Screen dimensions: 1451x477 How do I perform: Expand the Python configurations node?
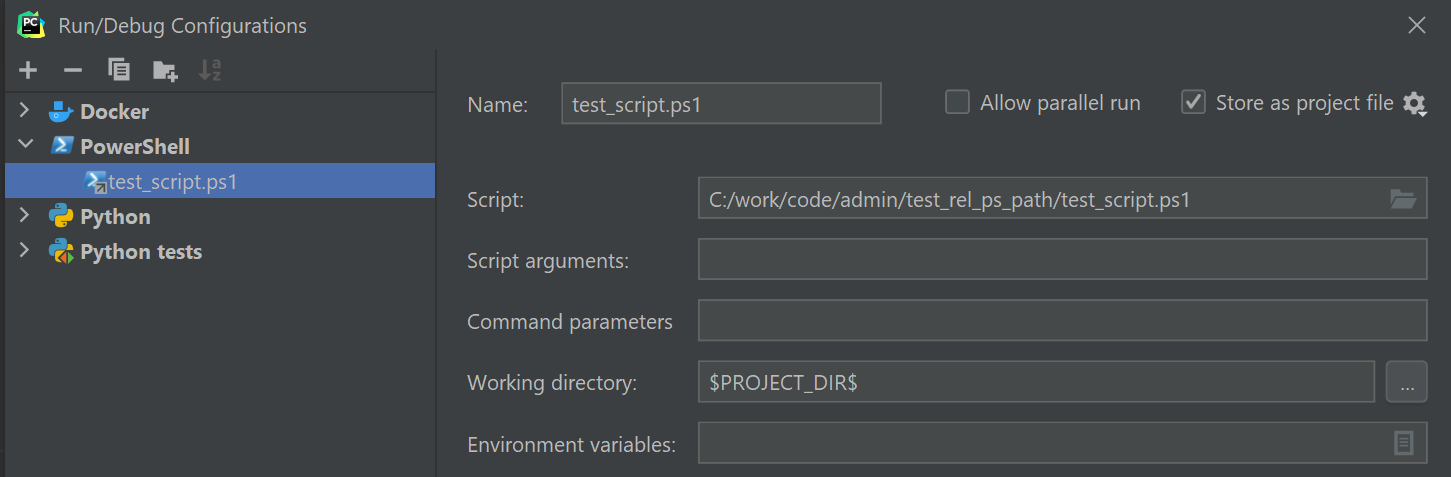click(25, 216)
